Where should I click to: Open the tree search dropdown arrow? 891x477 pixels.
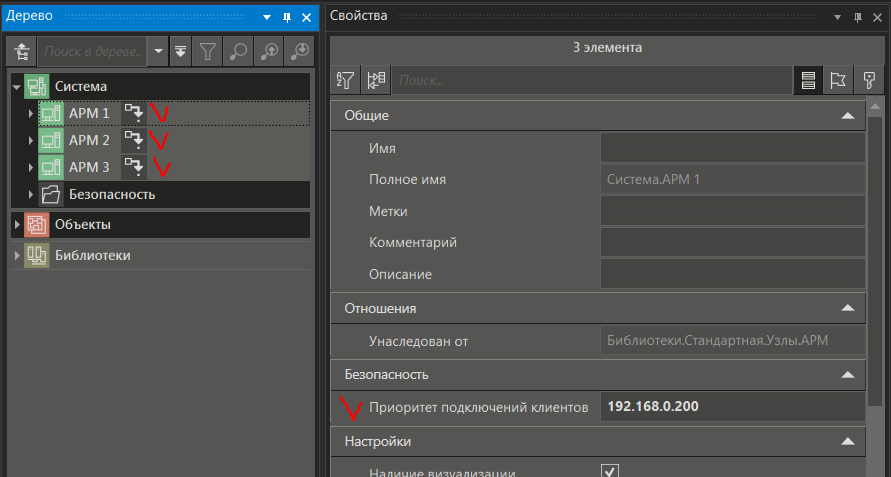click(158, 51)
